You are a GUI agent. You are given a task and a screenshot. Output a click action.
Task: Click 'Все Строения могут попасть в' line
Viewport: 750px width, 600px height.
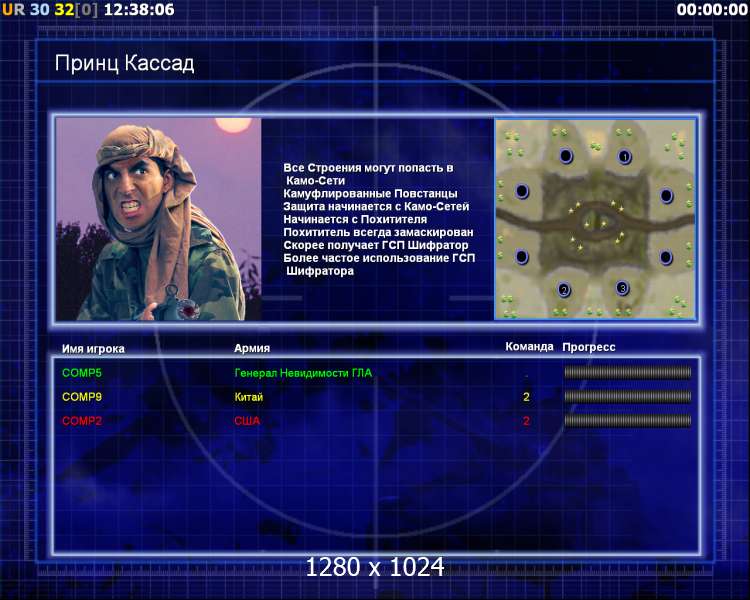pos(368,168)
